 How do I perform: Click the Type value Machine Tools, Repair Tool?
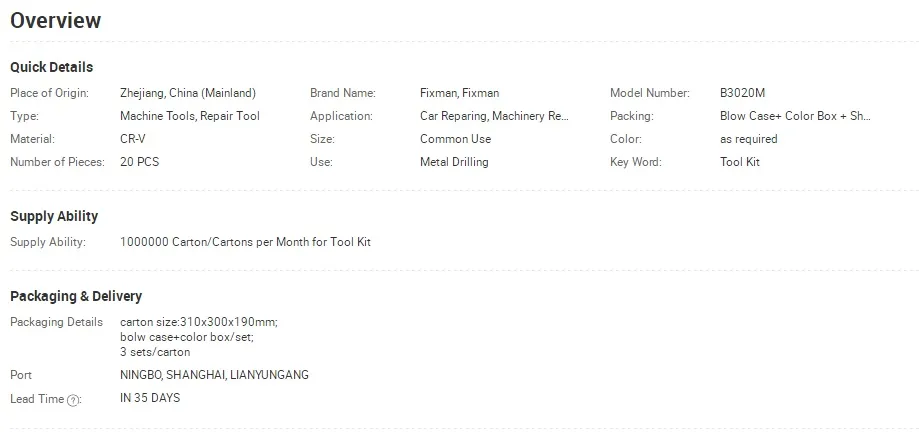click(x=190, y=116)
